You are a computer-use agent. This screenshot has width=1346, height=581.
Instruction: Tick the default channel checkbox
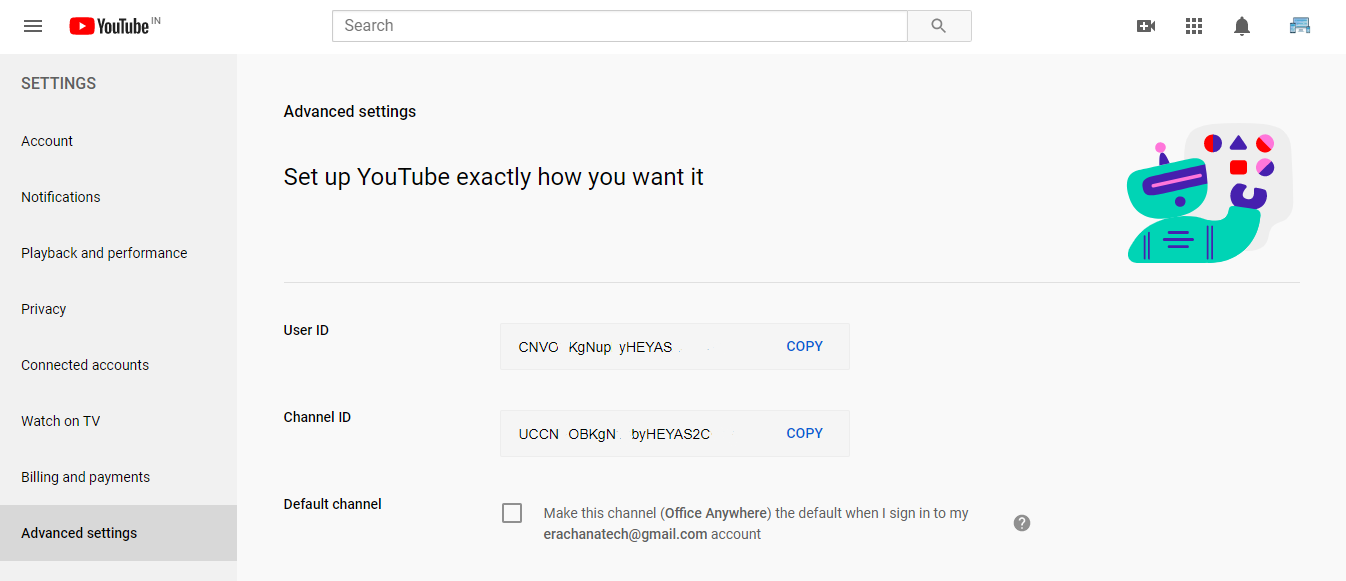point(512,513)
